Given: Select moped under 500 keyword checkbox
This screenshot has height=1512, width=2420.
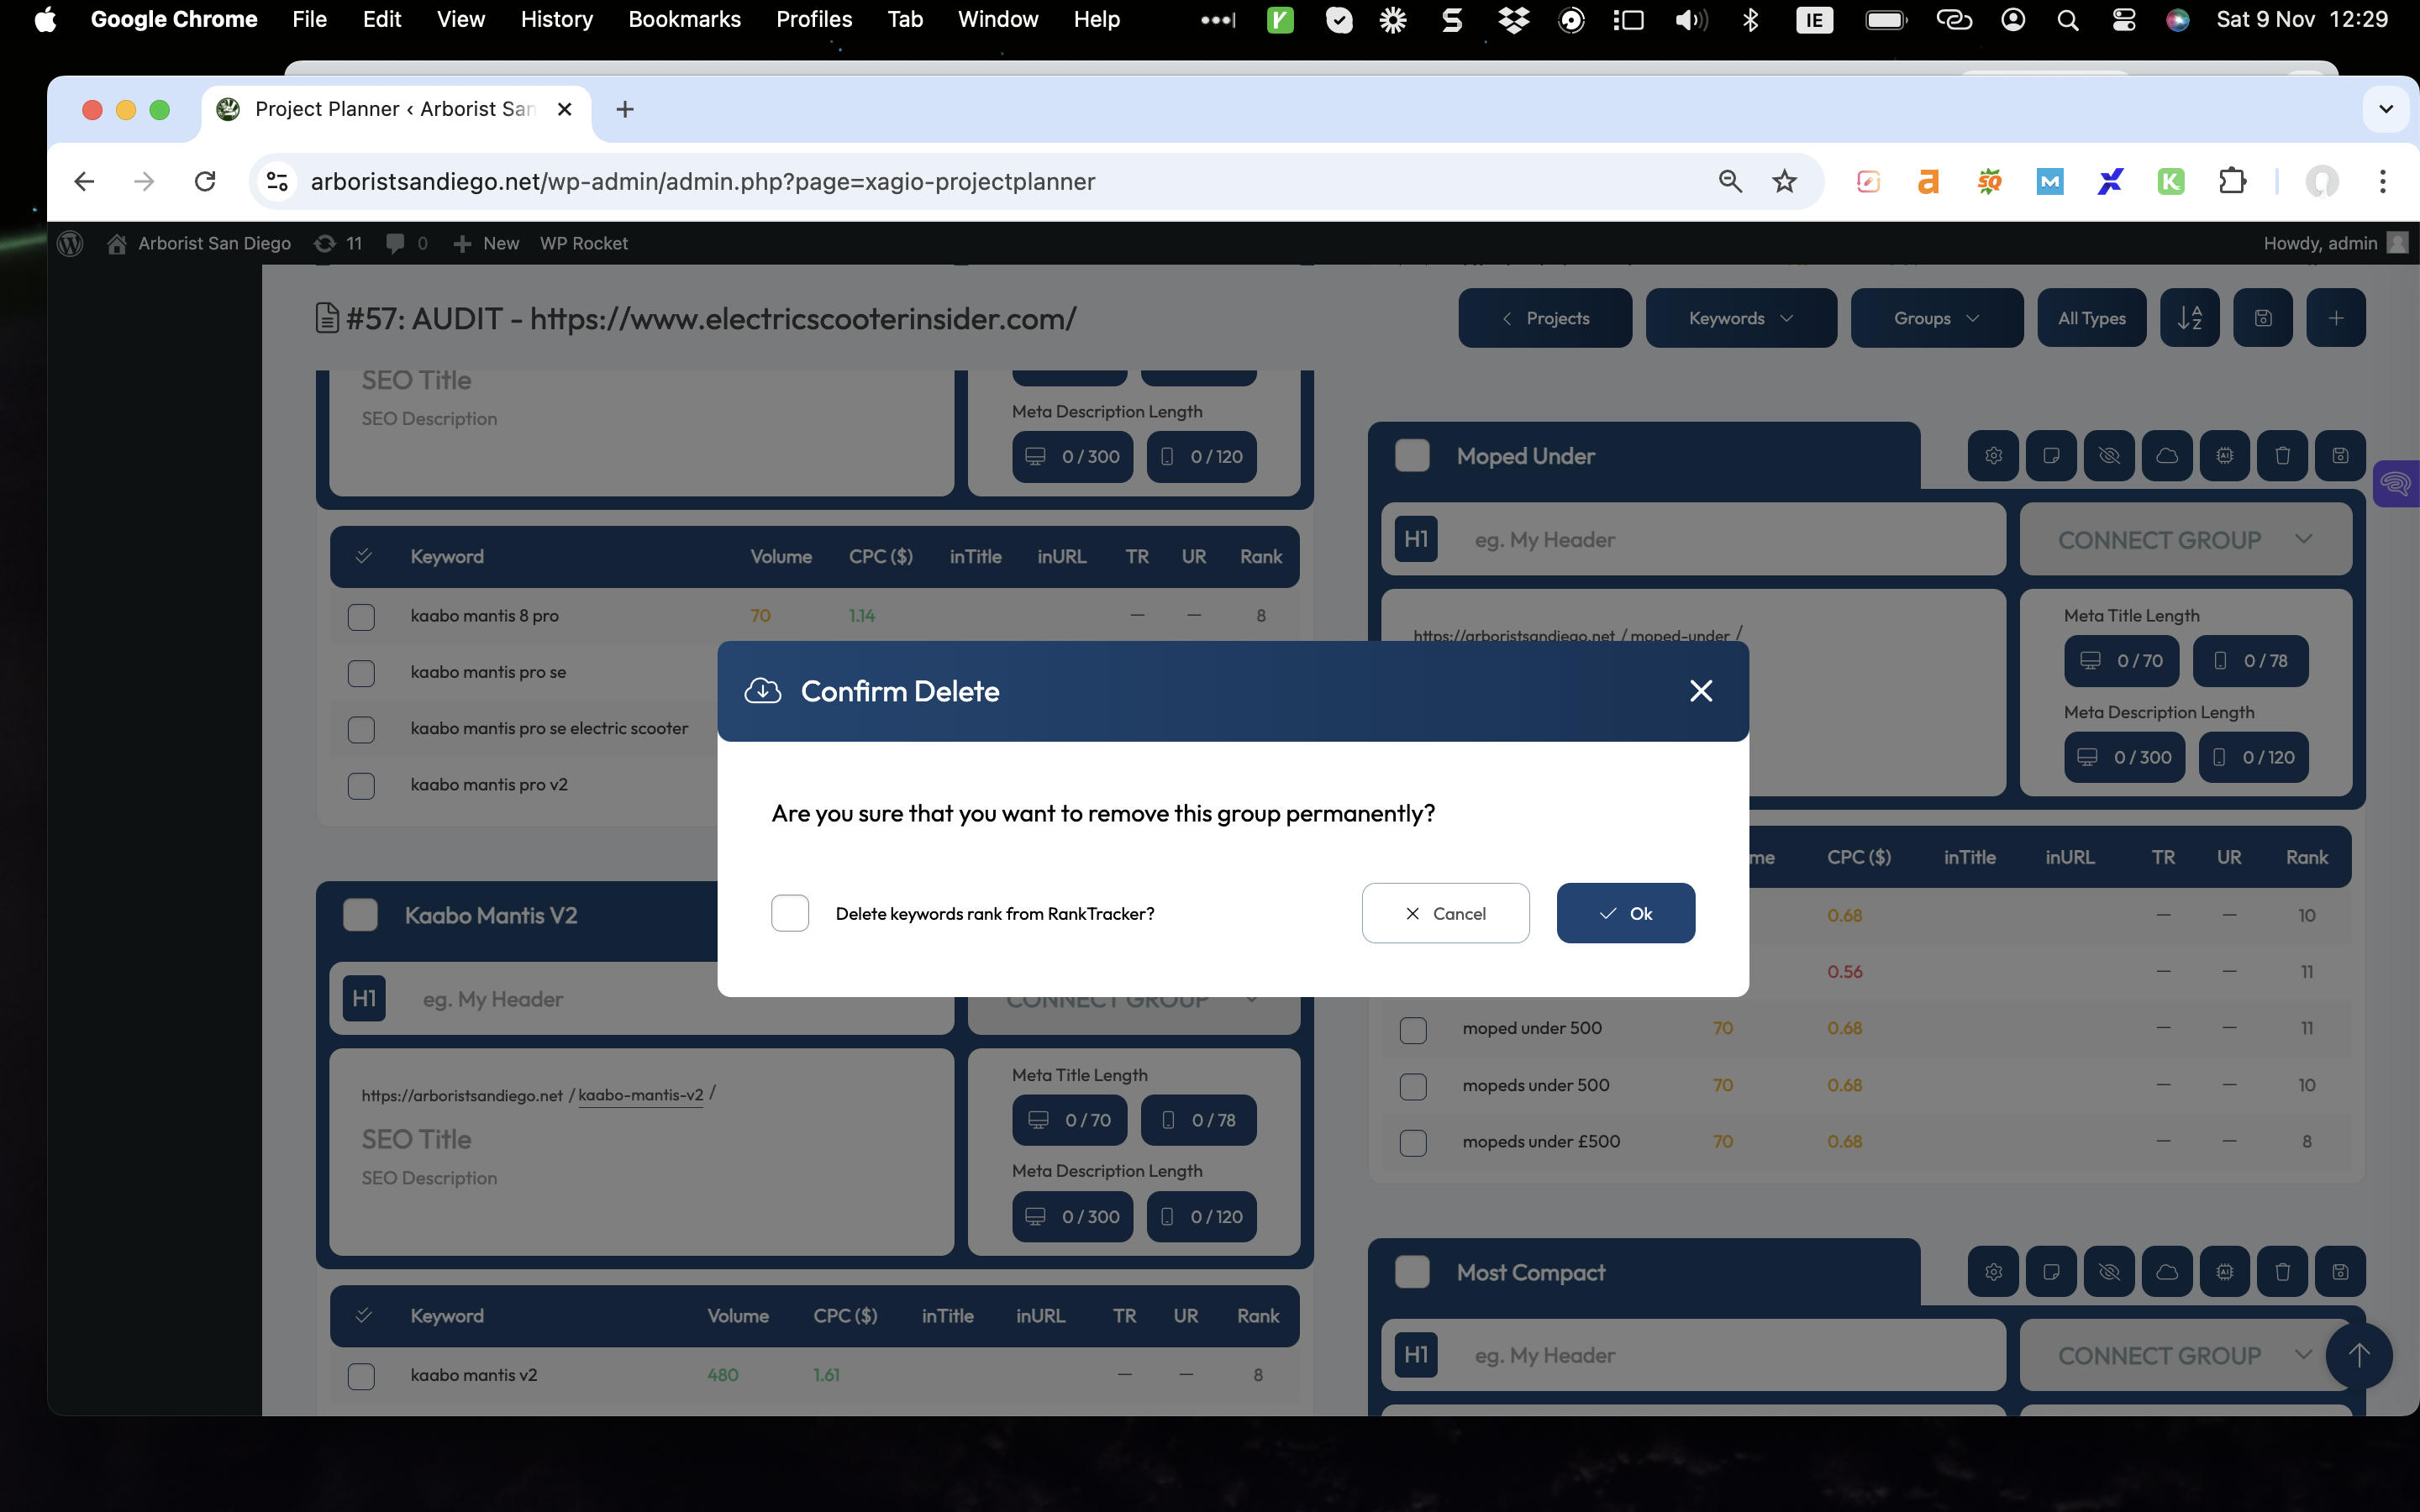Looking at the screenshot, I should pos(1413,1029).
